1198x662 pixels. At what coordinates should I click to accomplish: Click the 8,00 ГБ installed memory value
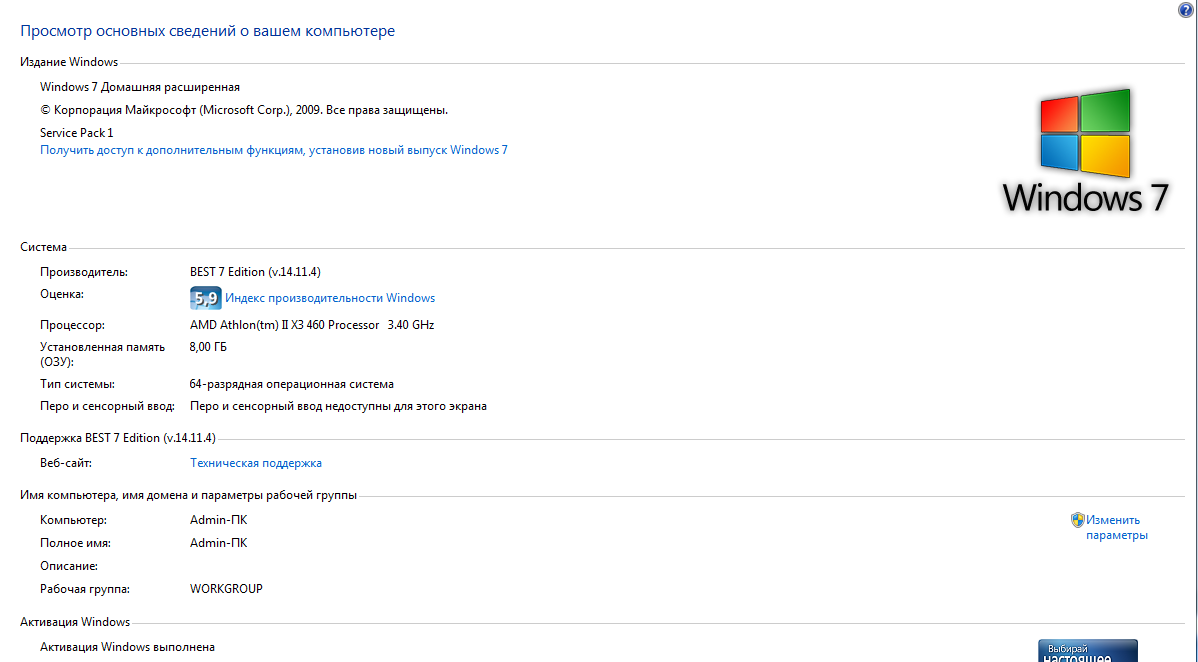(208, 347)
